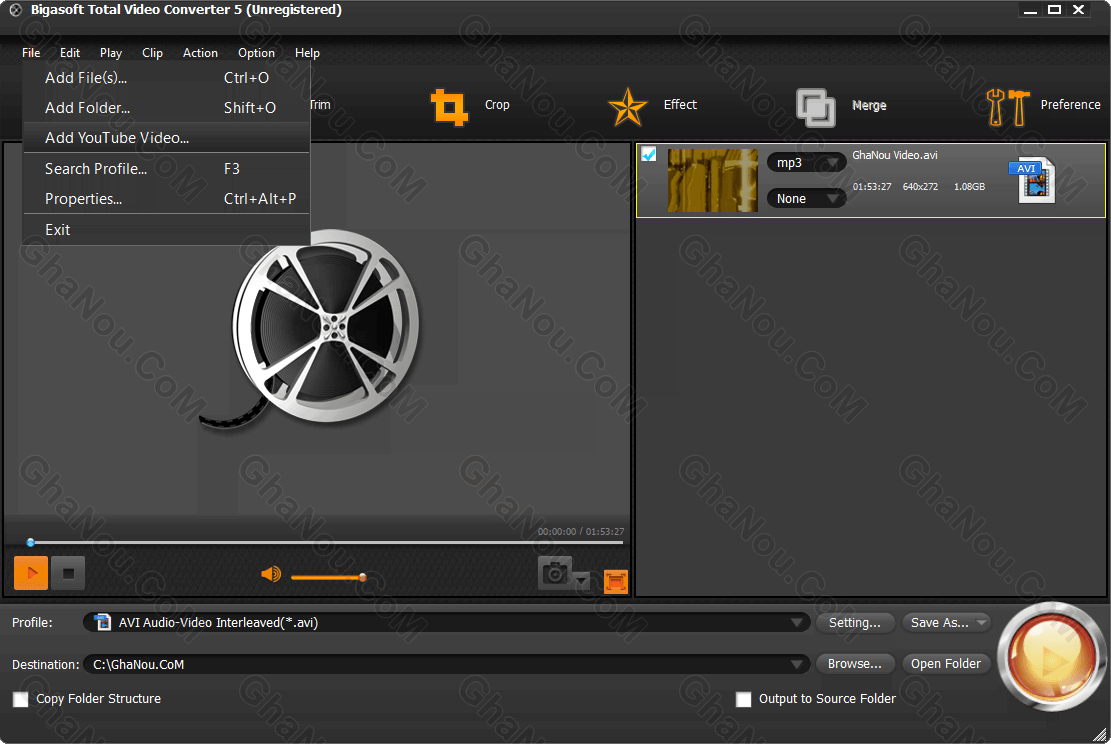Expand the Destination path dropdown

(x=797, y=664)
